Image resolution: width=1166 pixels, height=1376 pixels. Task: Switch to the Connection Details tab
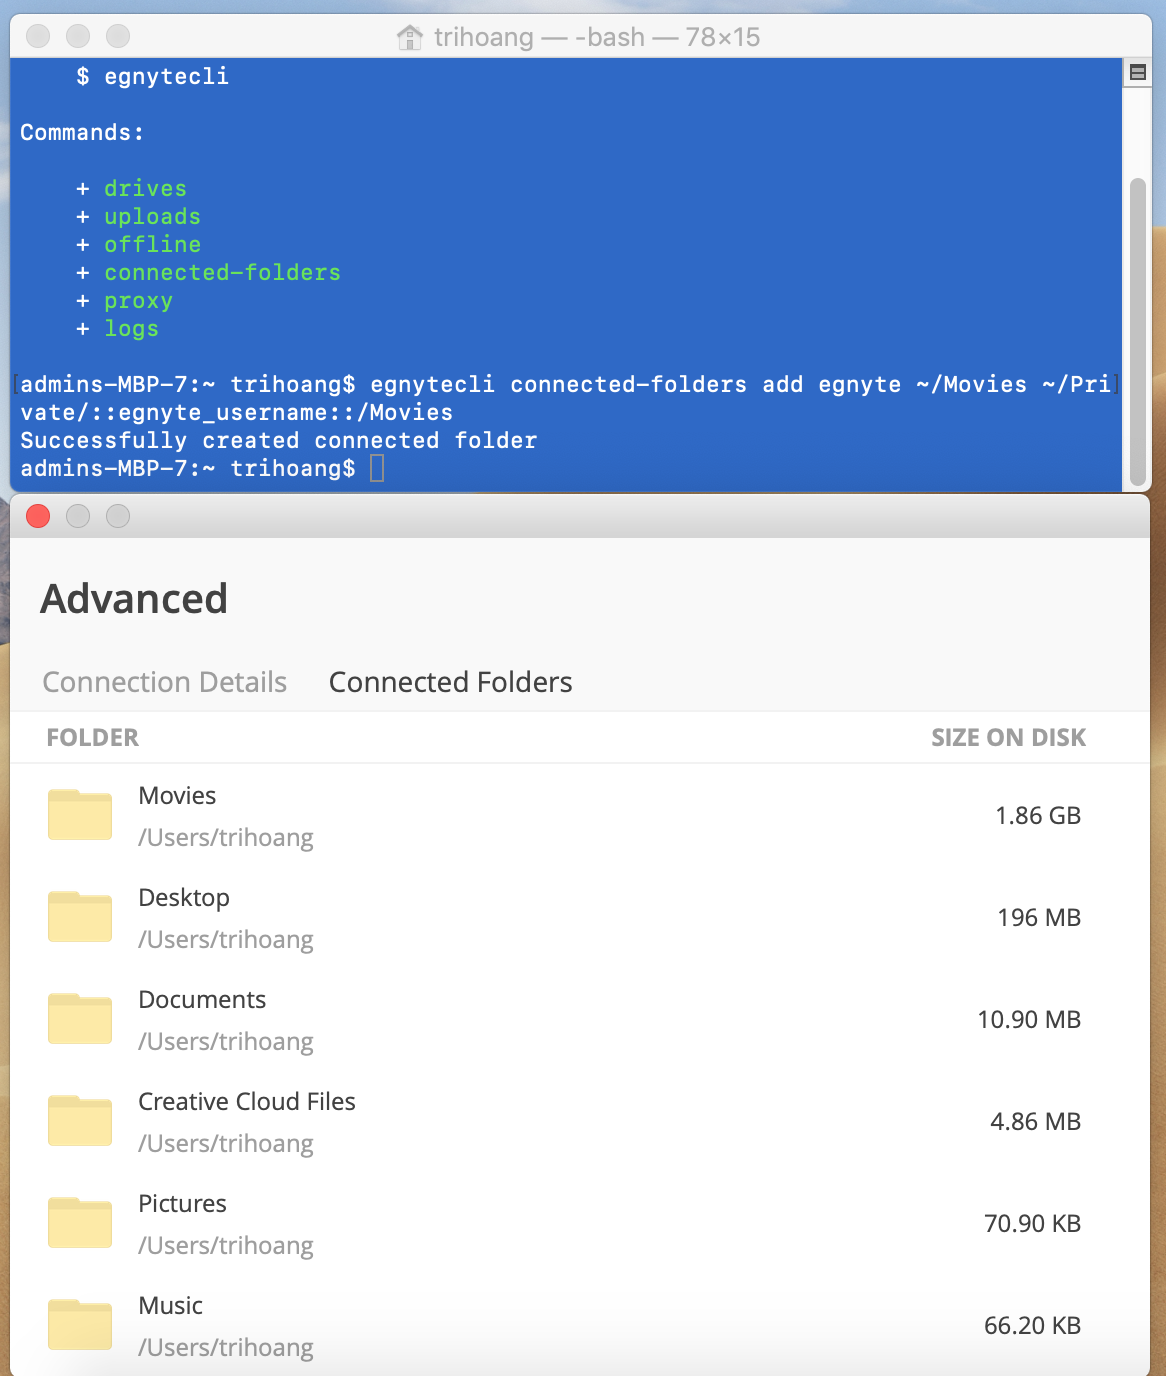tap(165, 682)
